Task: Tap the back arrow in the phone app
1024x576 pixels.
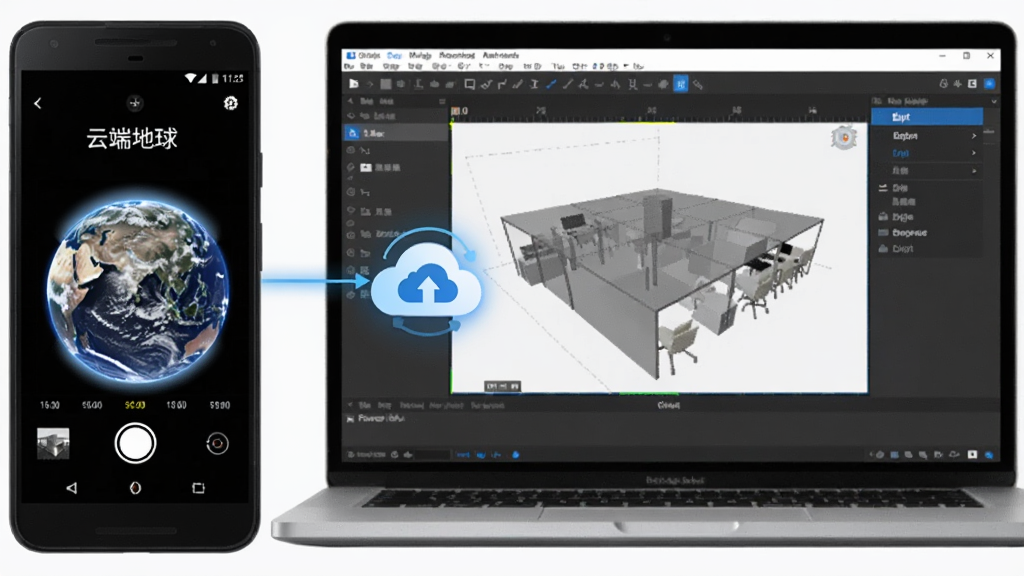Action: (x=38, y=103)
